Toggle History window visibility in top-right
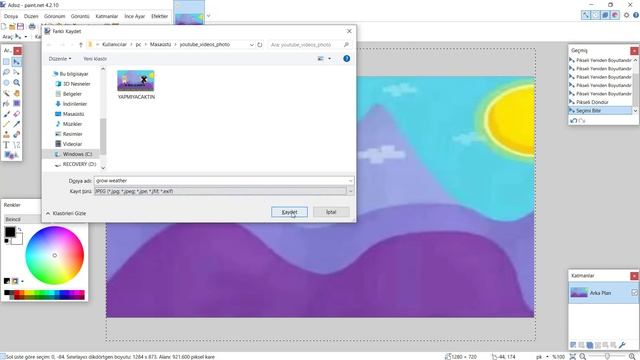Screen dimensions: 640x360 (x=596, y=15)
